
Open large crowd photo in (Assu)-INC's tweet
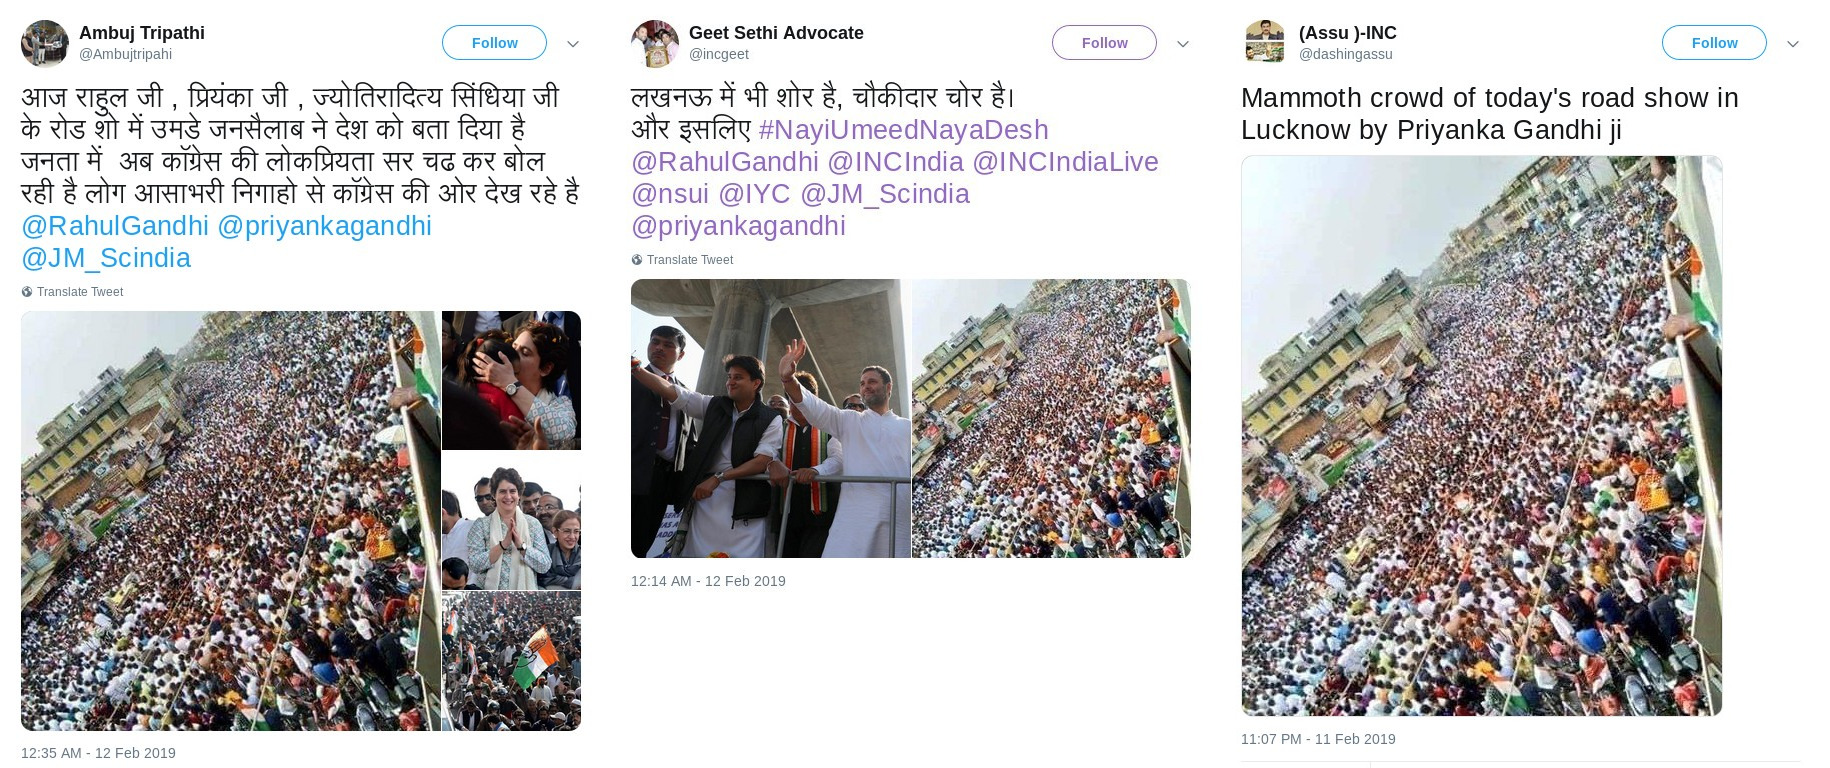click(x=1481, y=435)
